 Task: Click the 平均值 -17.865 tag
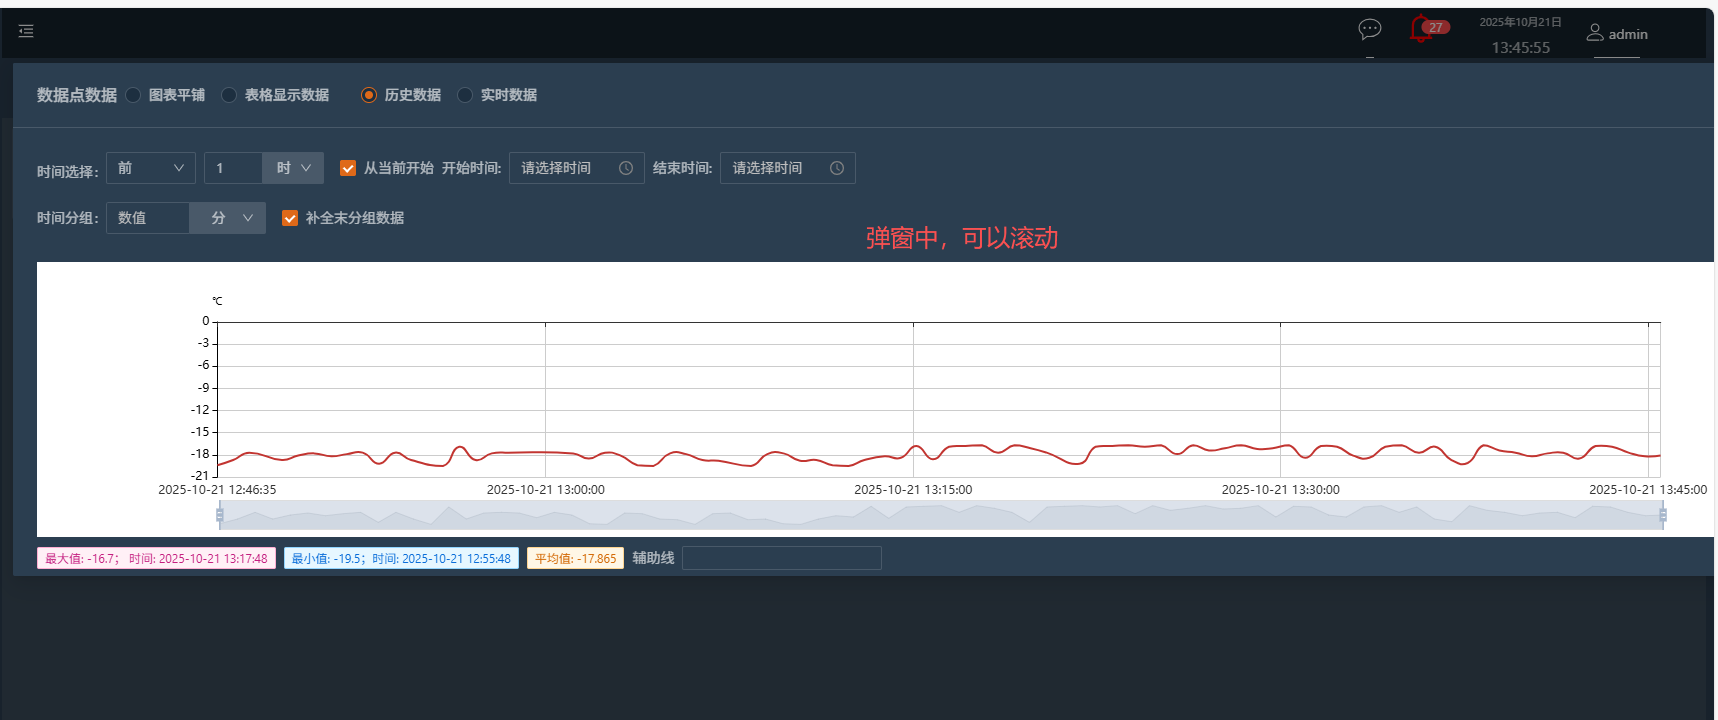575,559
